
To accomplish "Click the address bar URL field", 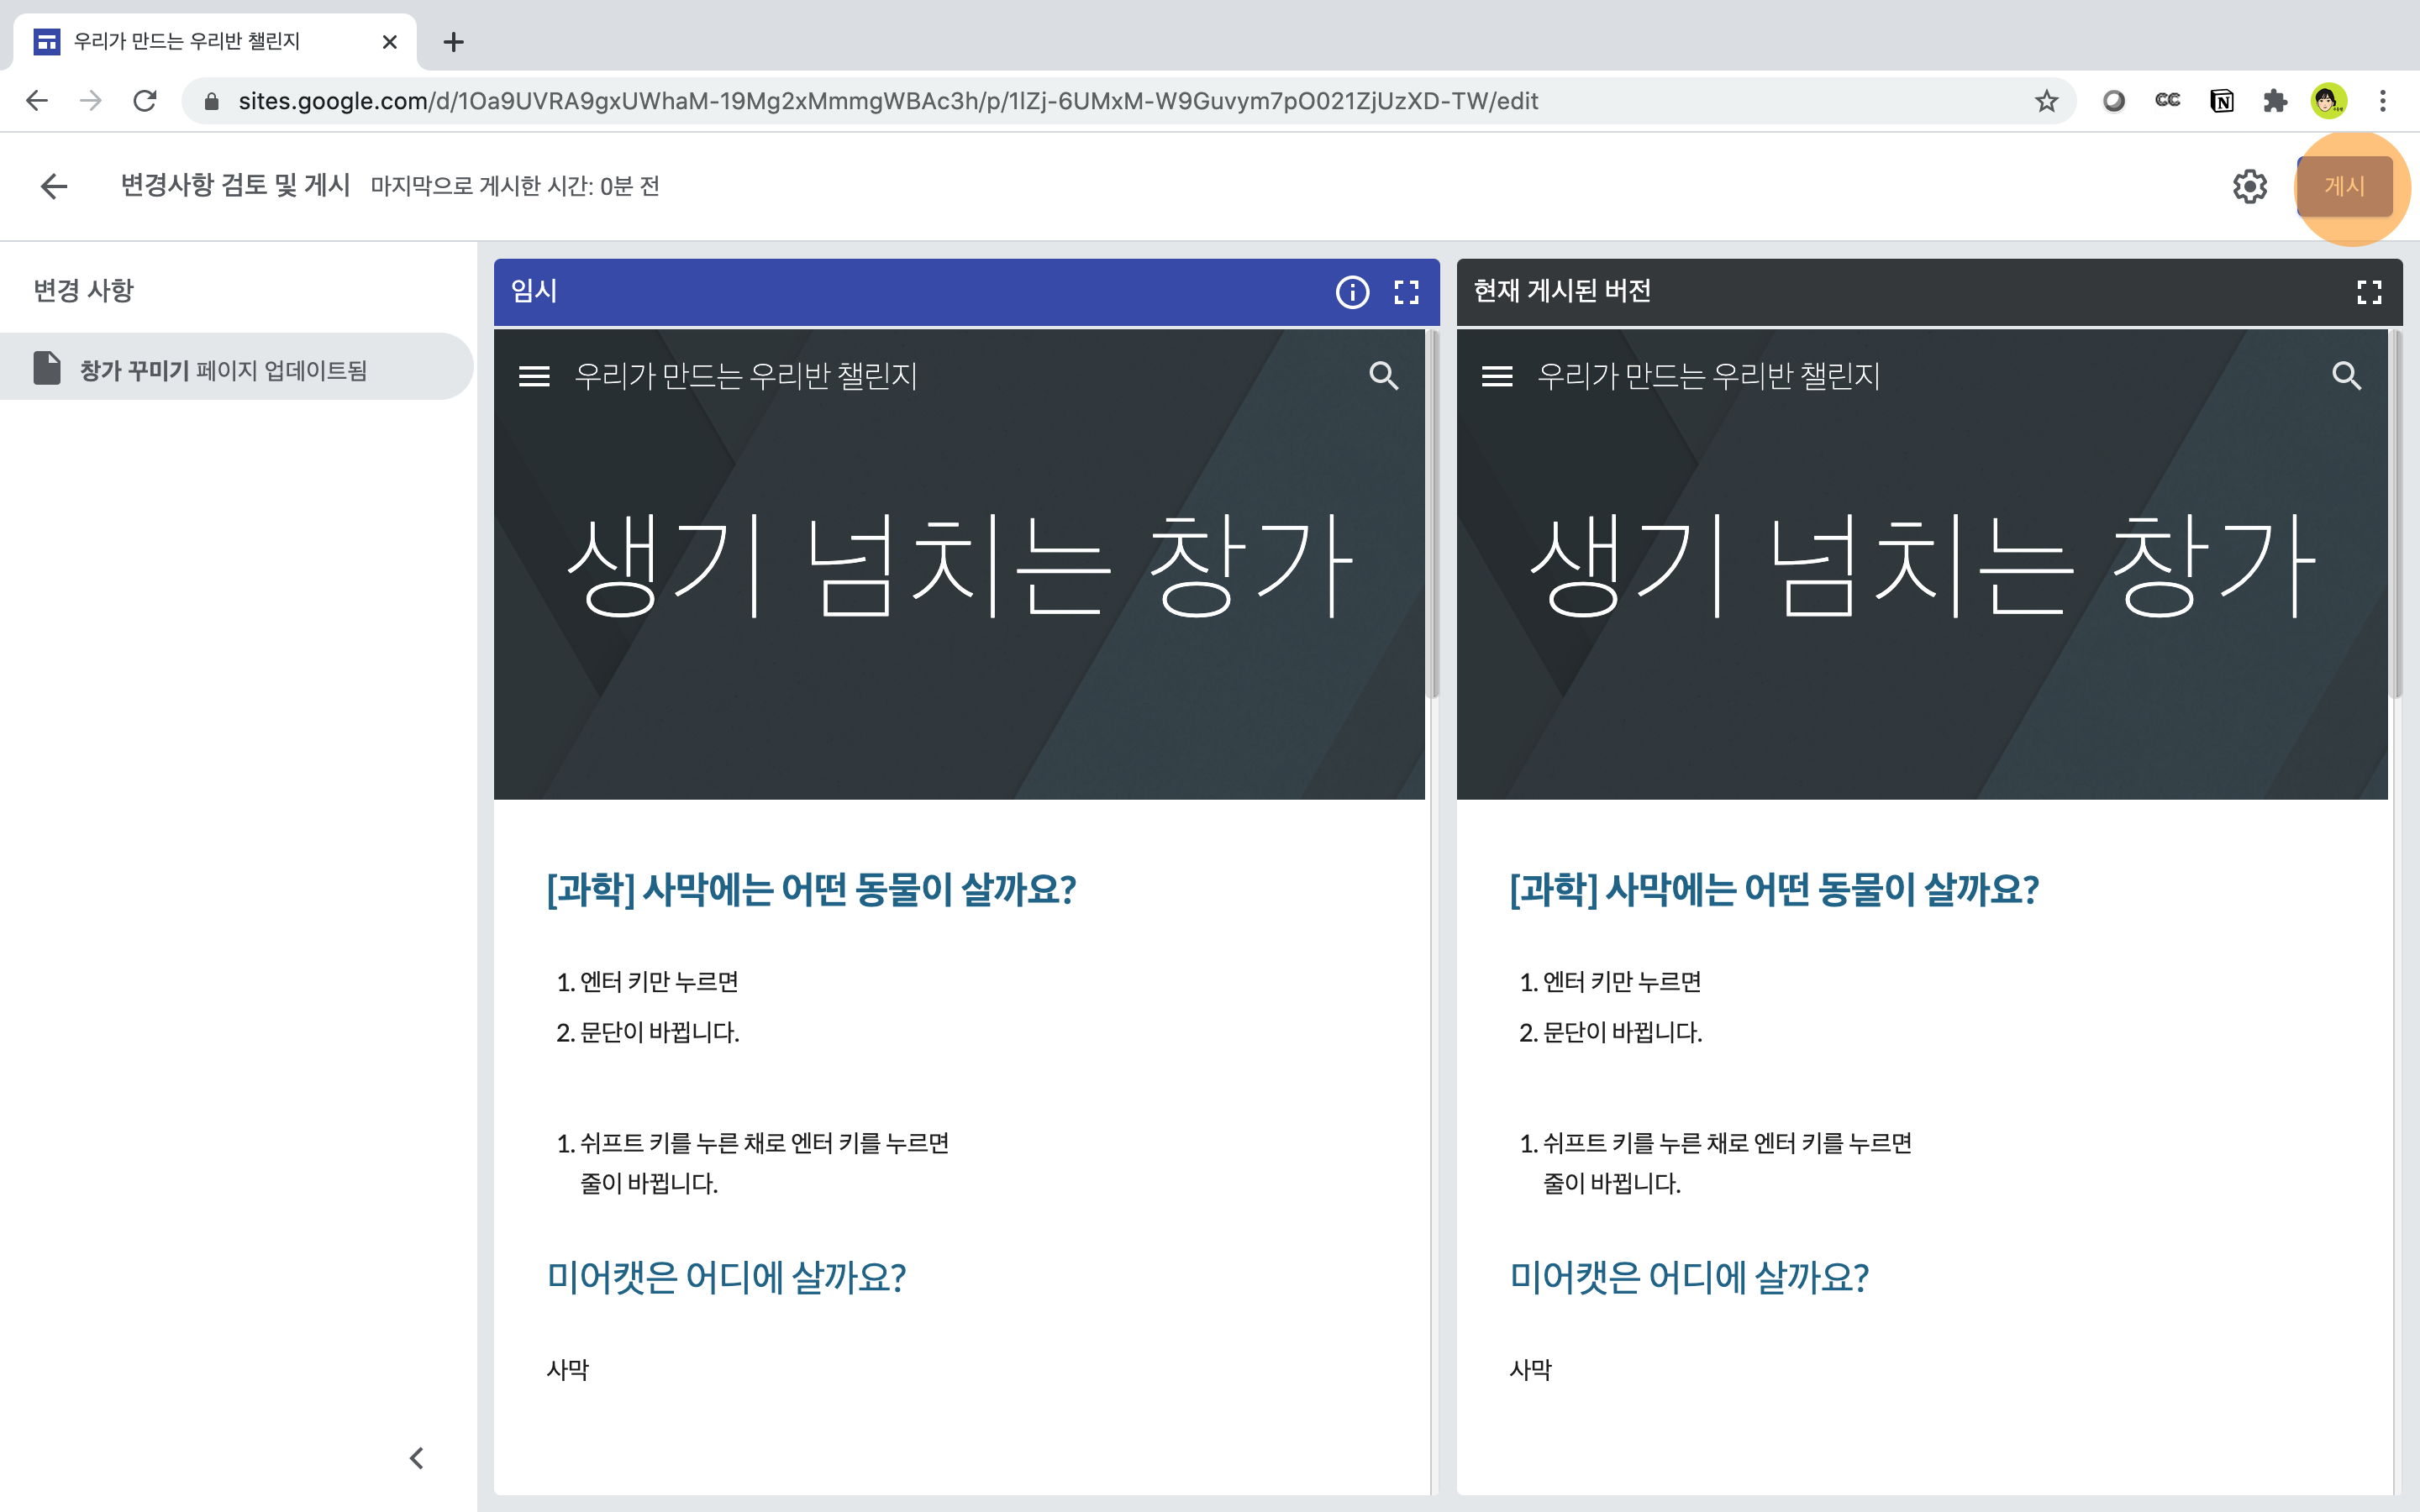I will tap(887, 101).
